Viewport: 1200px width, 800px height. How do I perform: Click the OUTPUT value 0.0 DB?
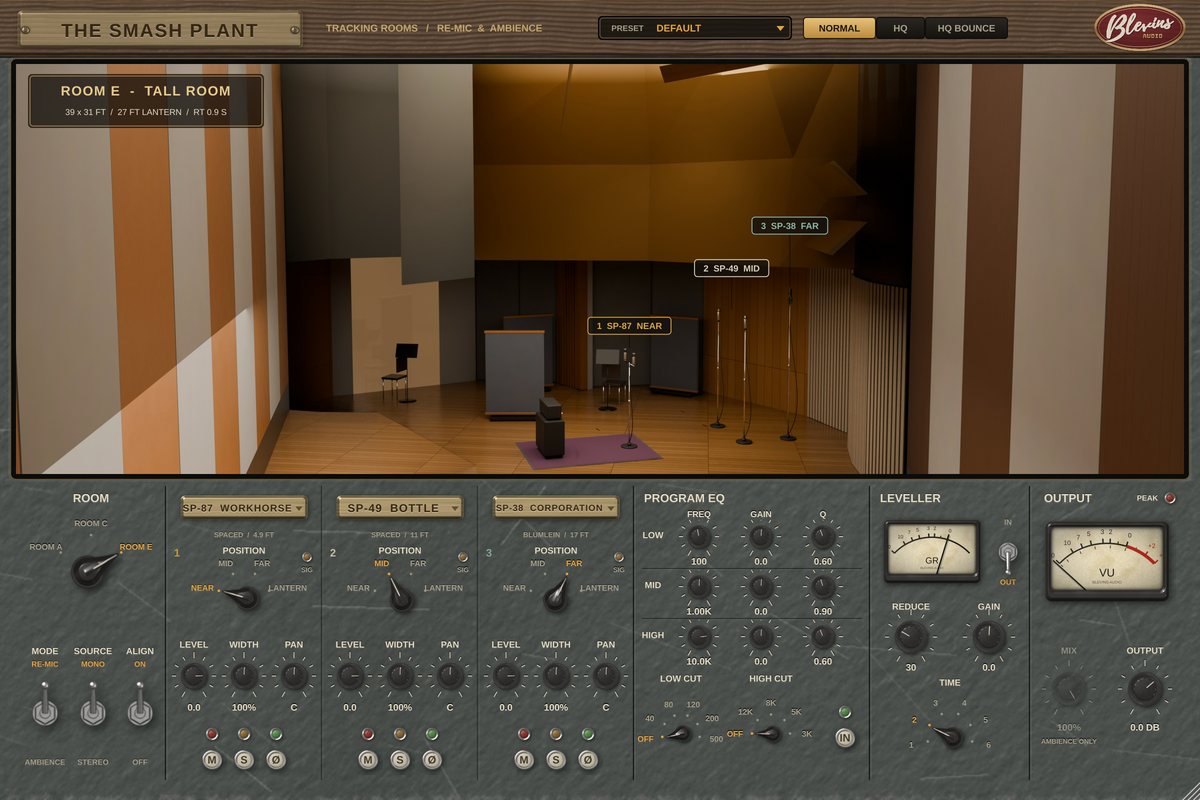coord(1145,728)
